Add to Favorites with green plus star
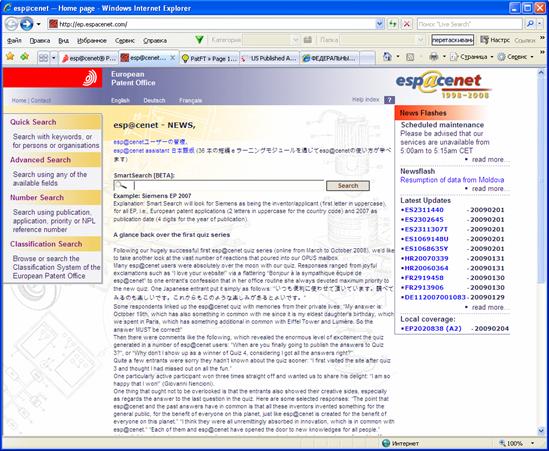 pos(25,57)
